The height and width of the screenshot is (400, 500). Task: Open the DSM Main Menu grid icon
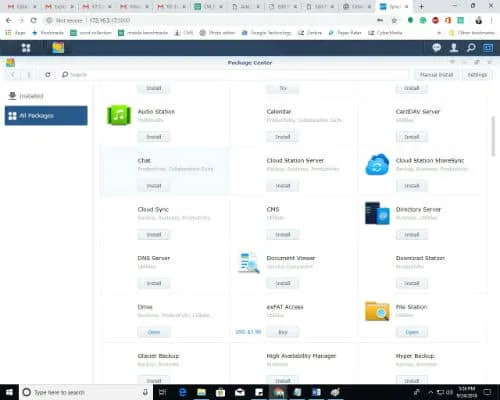coord(26,48)
